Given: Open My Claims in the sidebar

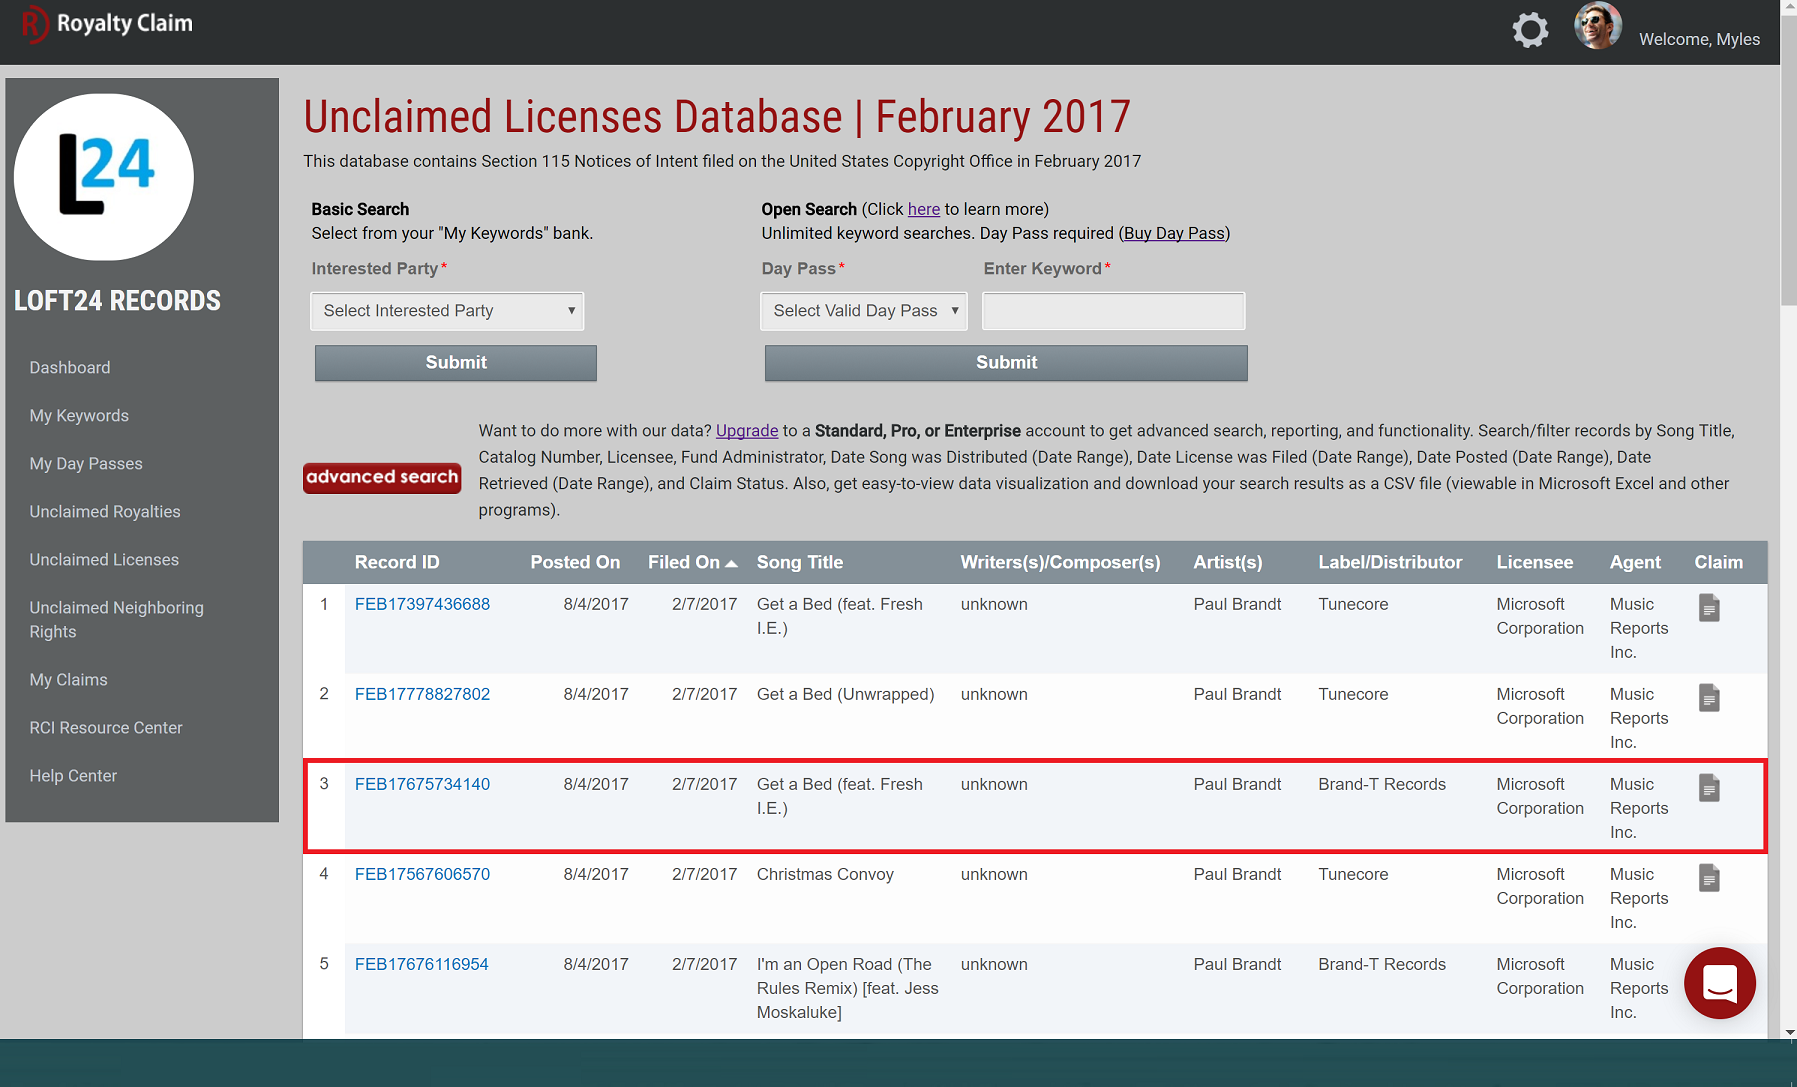Looking at the screenshot, I should point(68,680).
